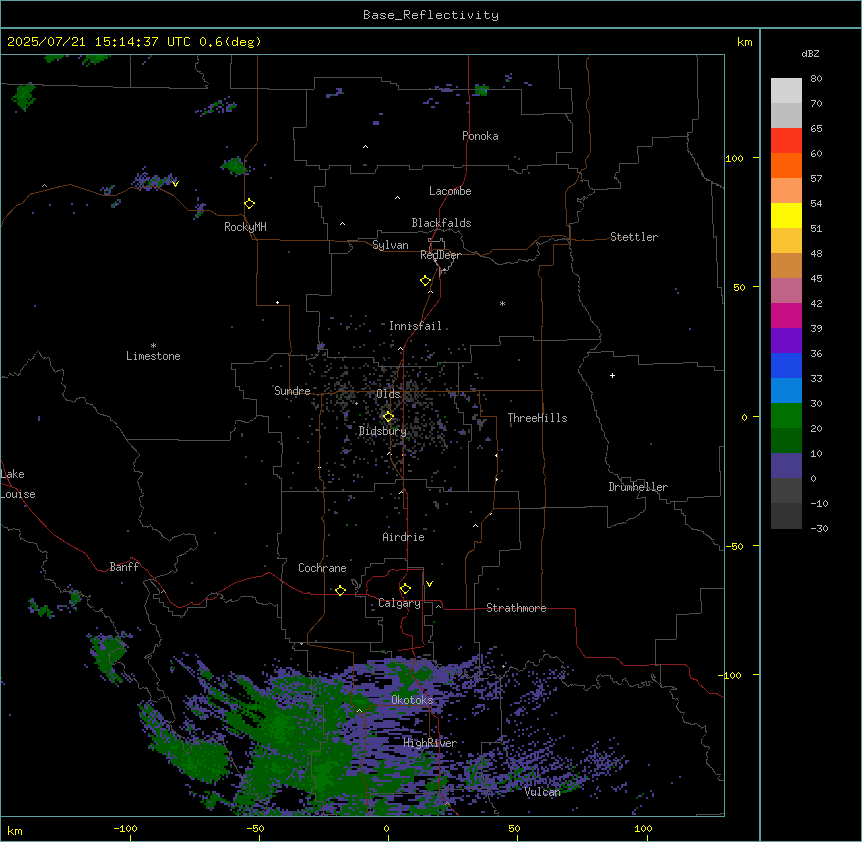This screenshot has width=862, height=842.
Task: Click the Lacombe city label
Action: click(x=450, y=191)
